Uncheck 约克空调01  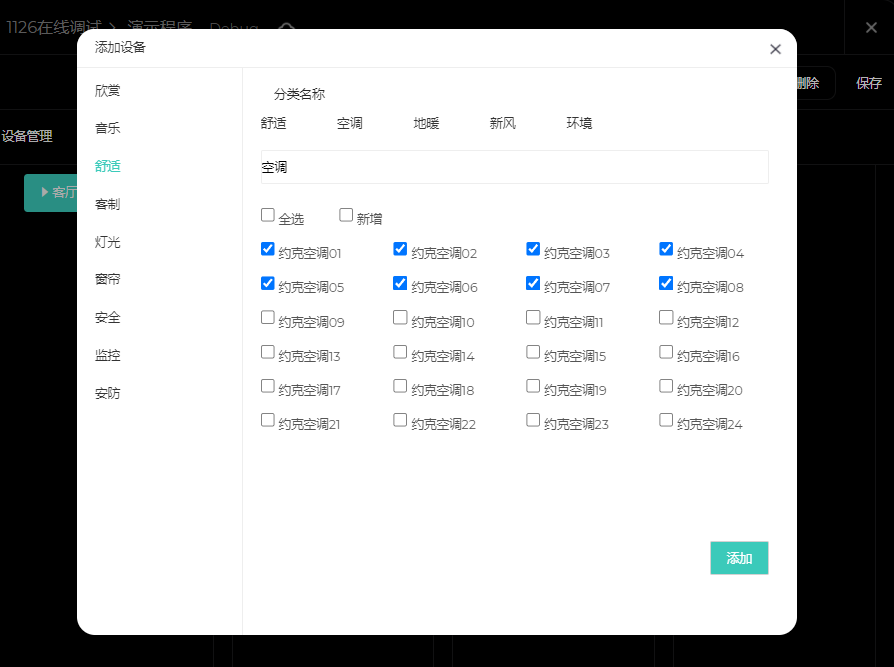tap(267, 249)
